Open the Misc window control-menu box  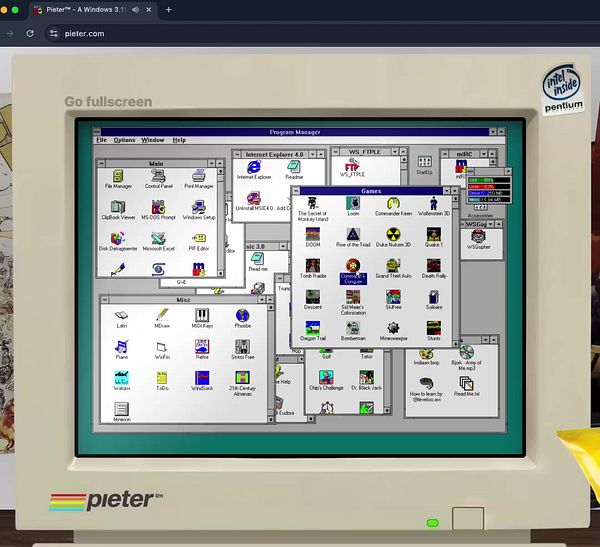[104, 299]
